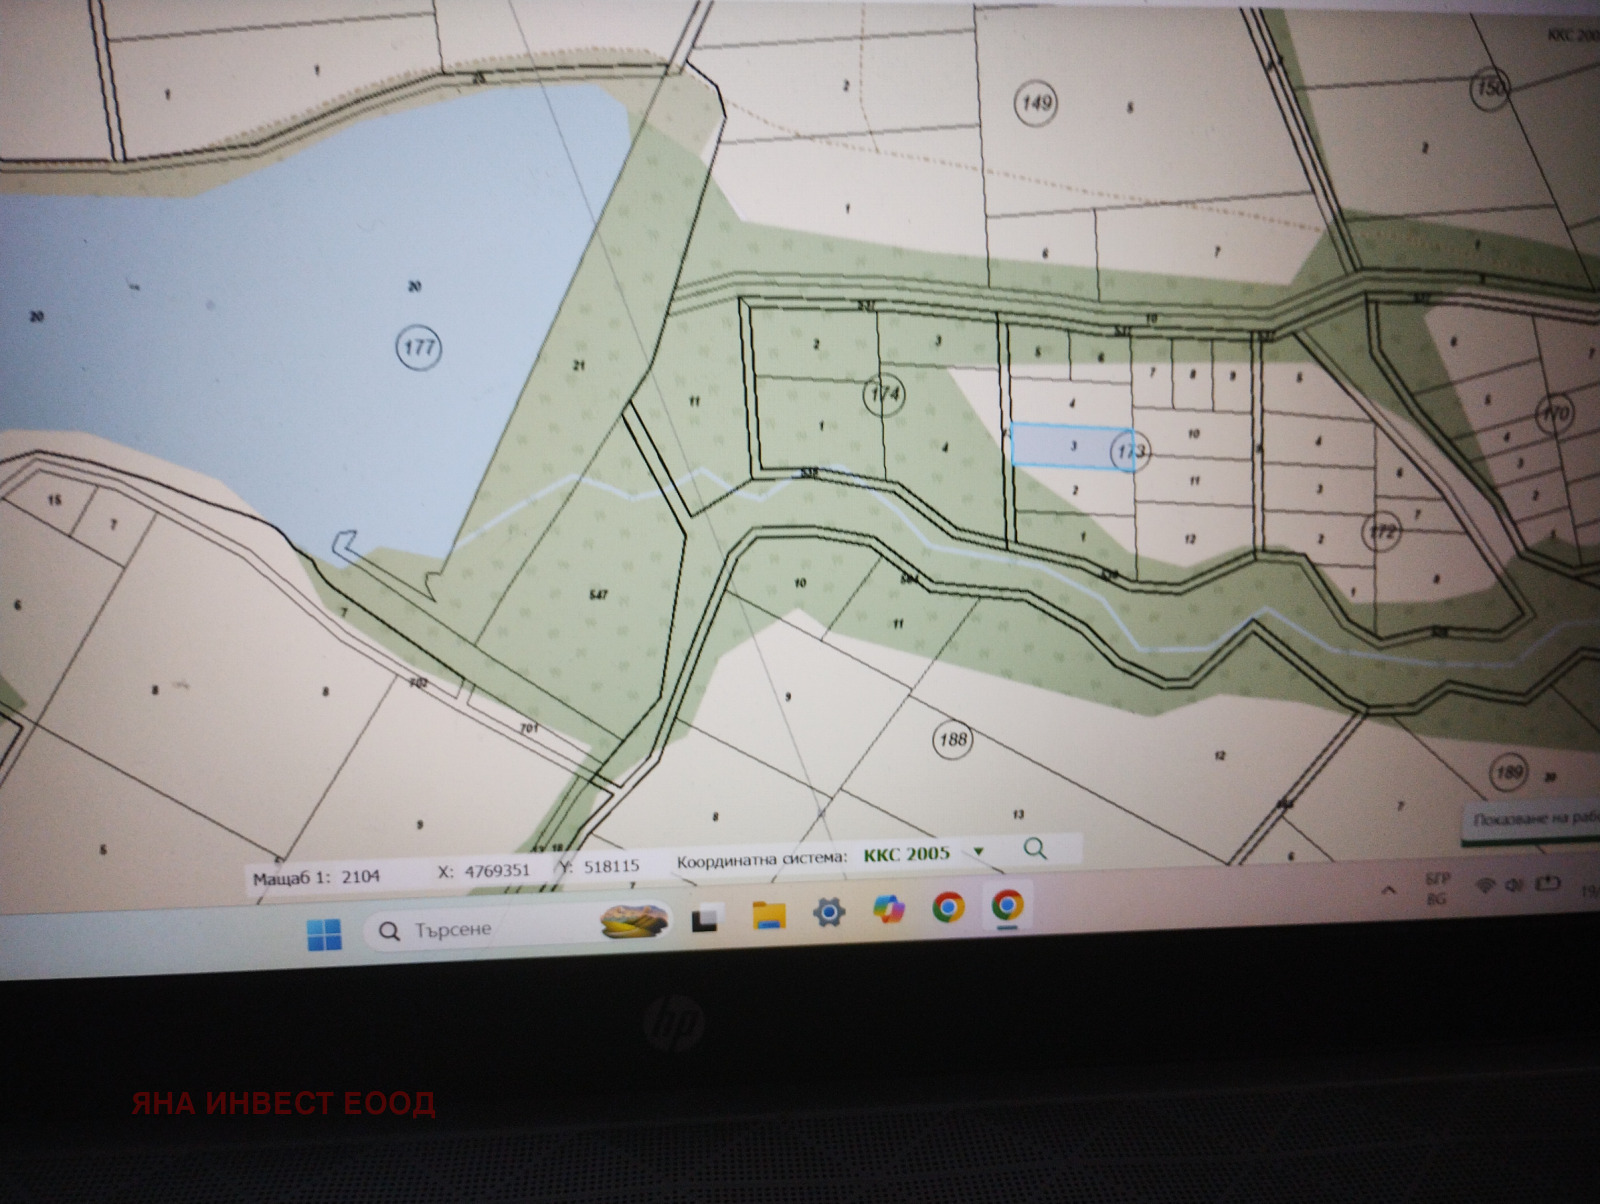Open the Wi-Fi network tray icon
The image size is (1600, 1204).
point(1486,886)
